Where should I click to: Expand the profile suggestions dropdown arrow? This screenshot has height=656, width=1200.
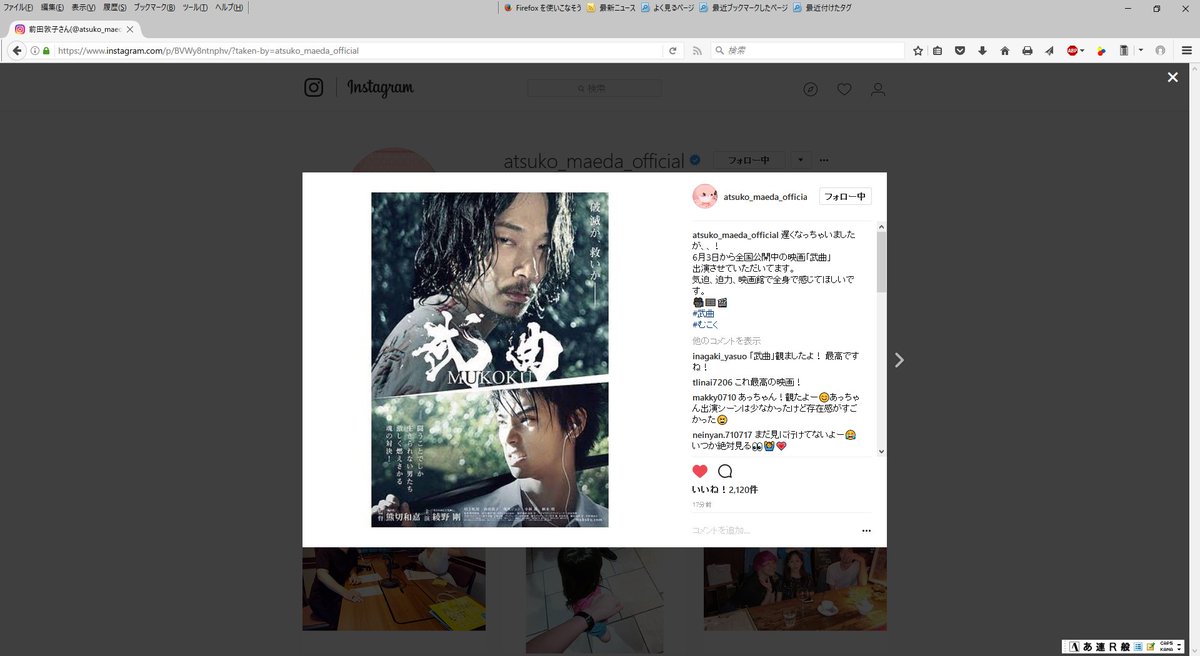(800, 160)
